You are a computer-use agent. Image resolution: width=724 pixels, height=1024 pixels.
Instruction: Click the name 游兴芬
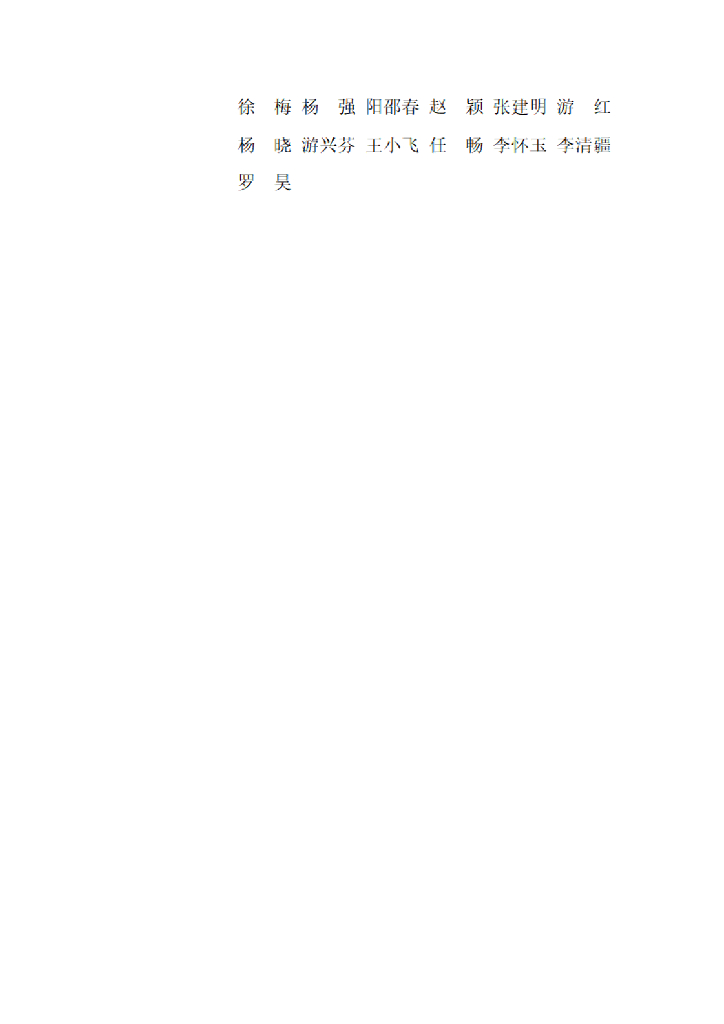pos(328,145)
